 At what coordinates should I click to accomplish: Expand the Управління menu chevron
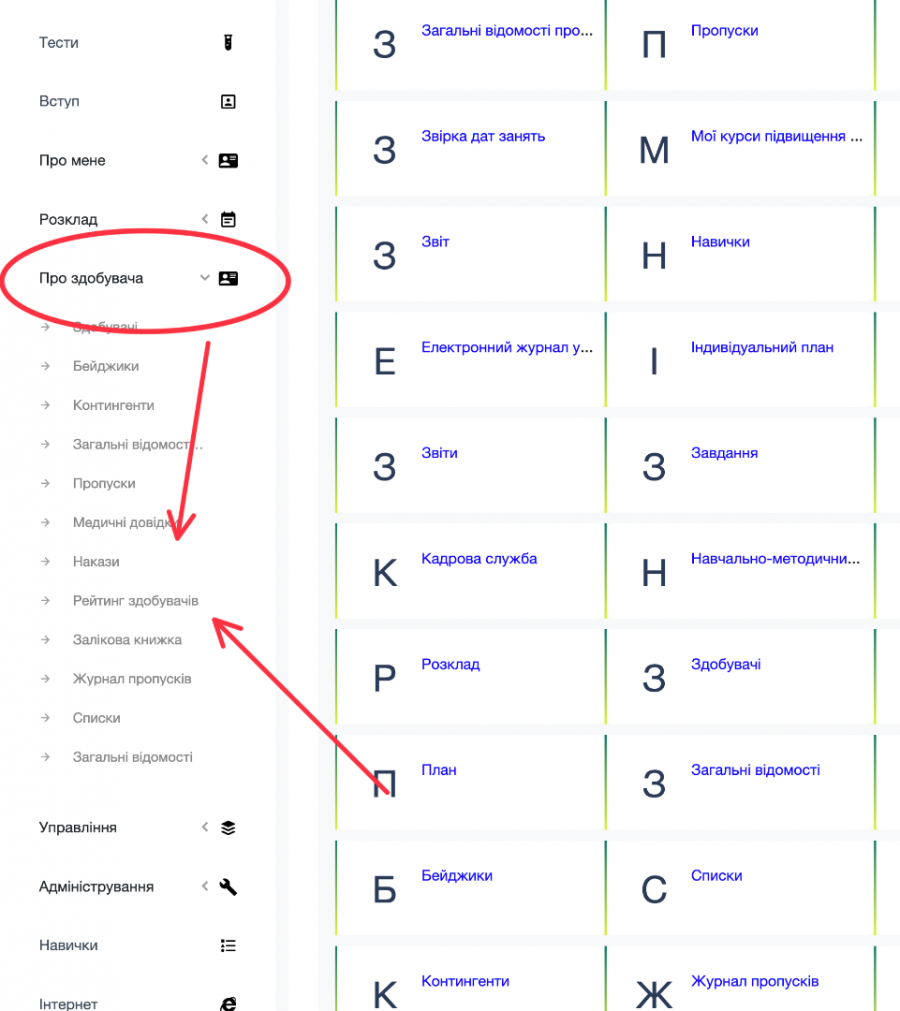204,827
